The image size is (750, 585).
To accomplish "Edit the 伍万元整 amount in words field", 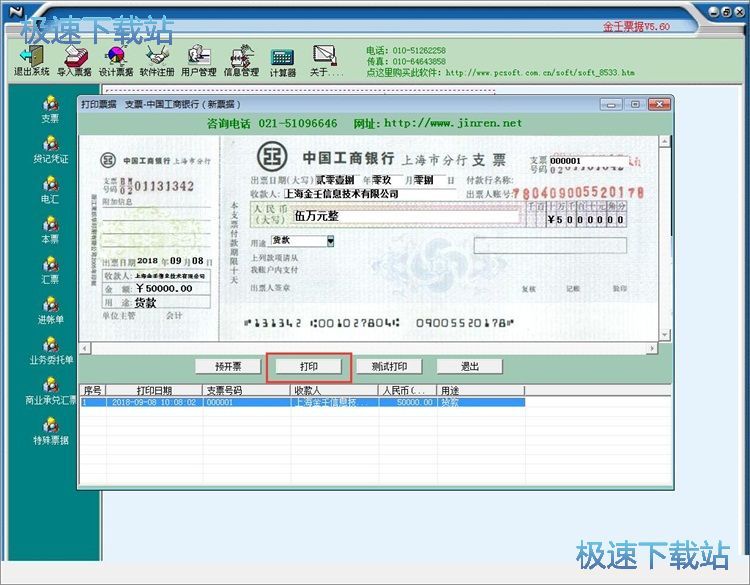I will point(407,216).
